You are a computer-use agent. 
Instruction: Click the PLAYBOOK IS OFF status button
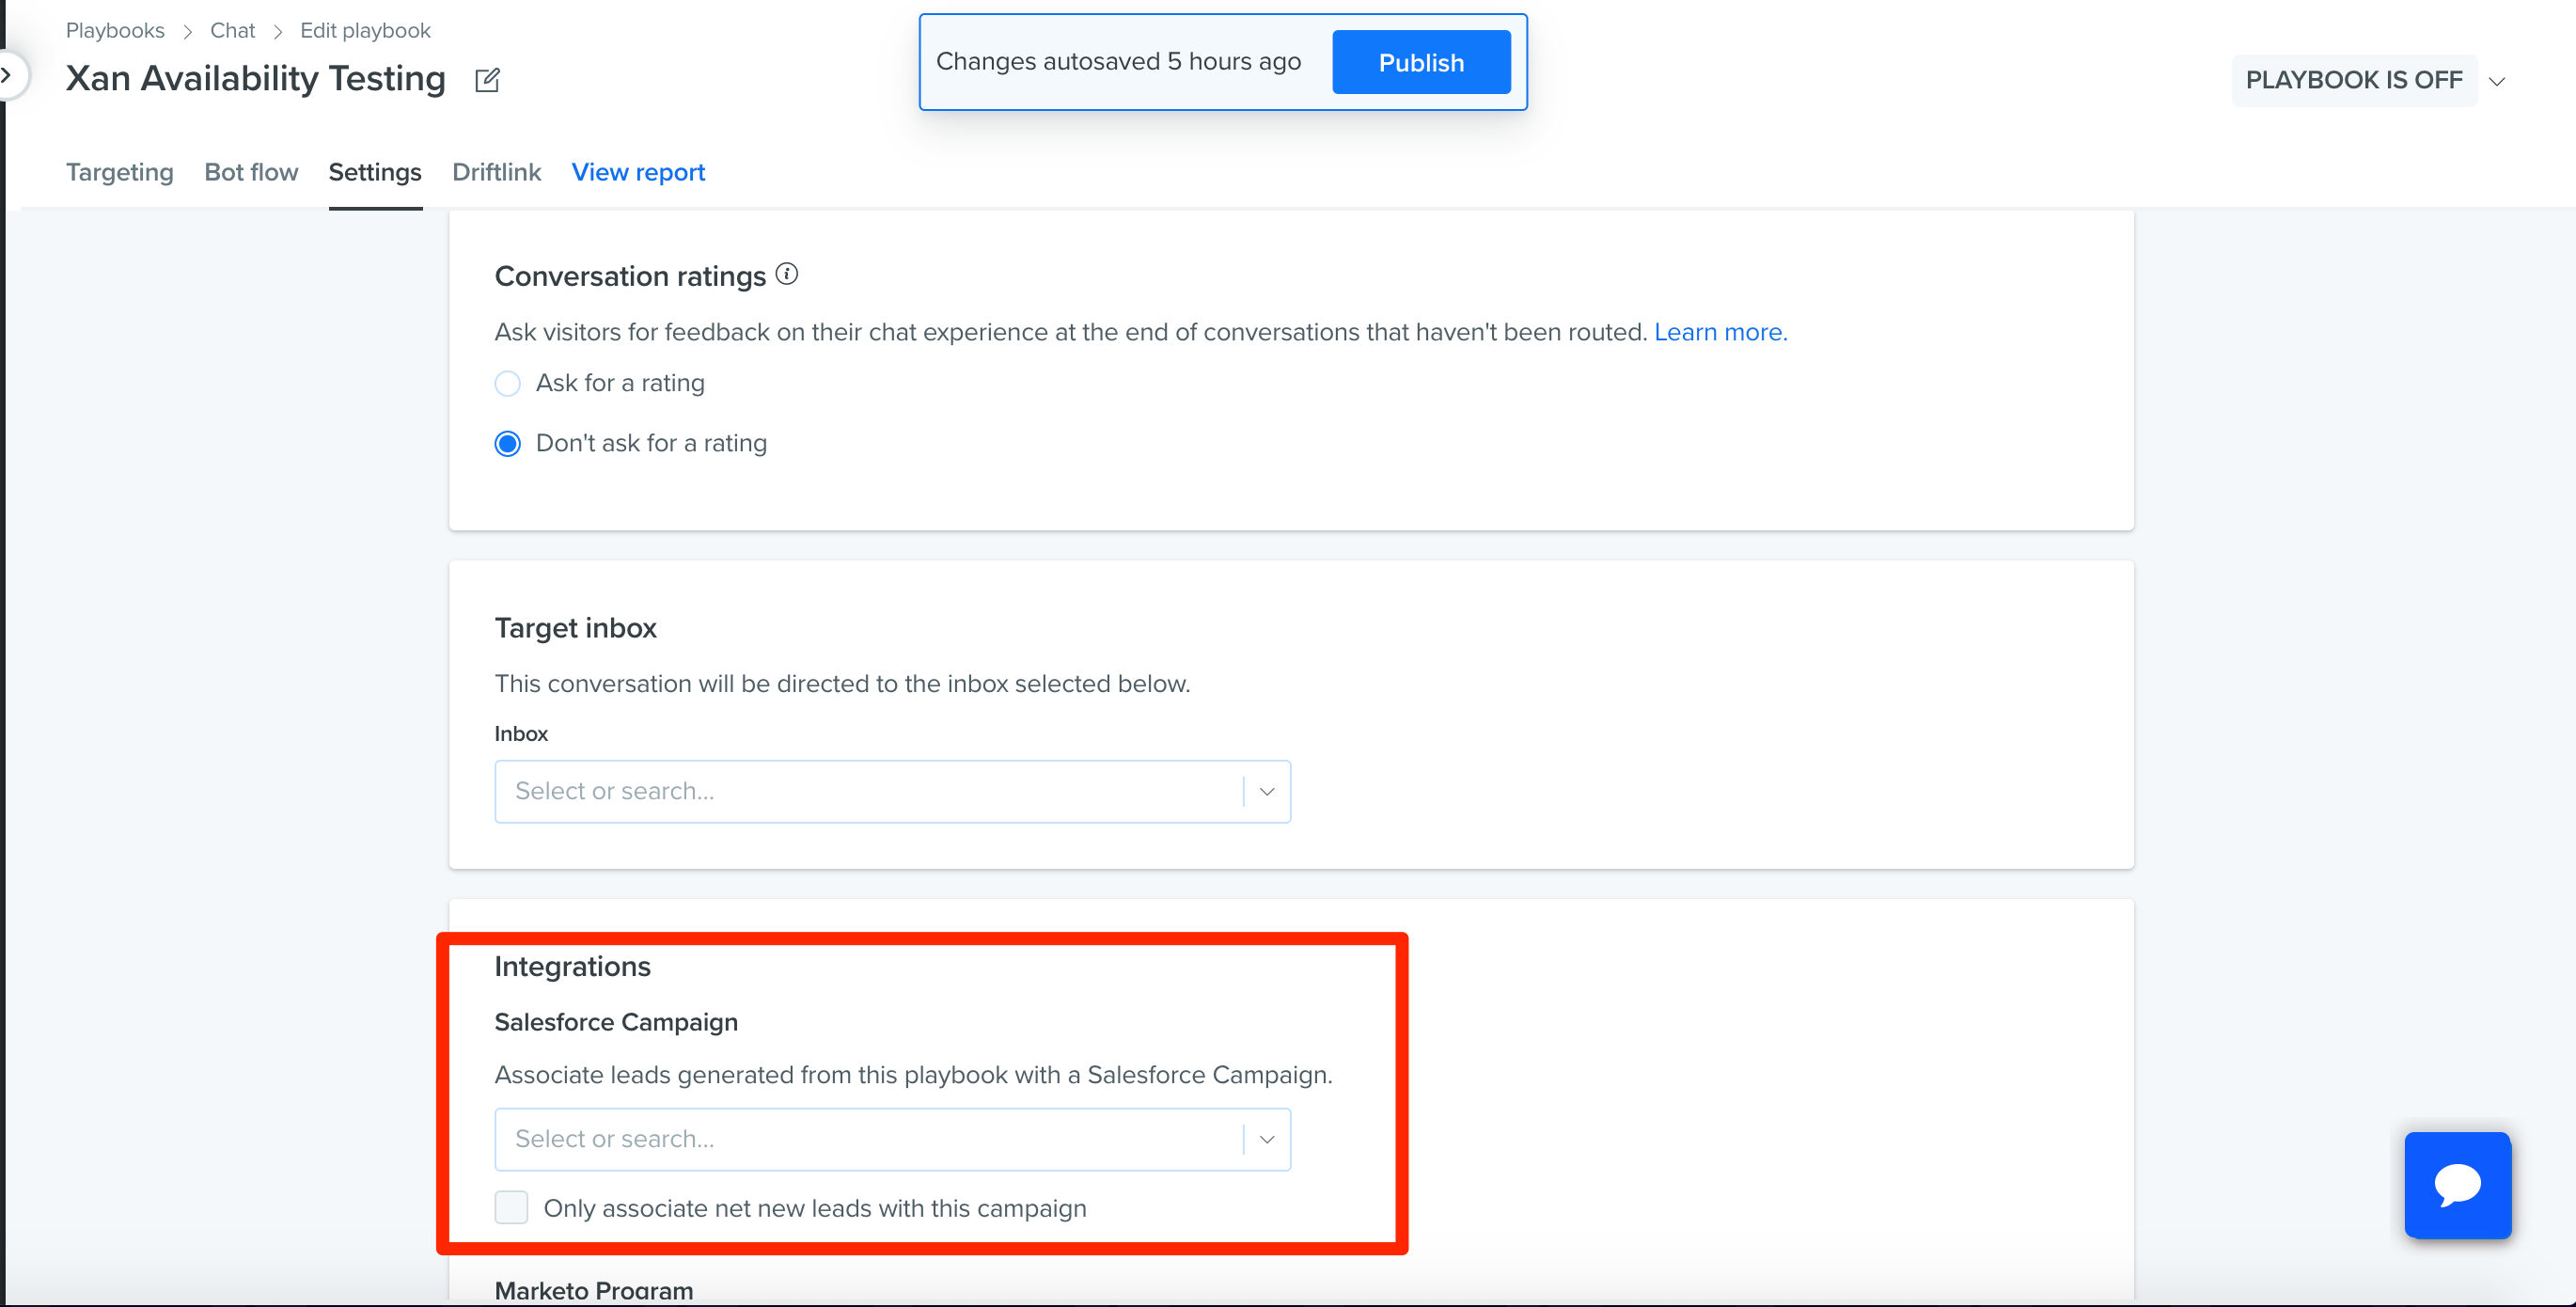point(2354,80)
